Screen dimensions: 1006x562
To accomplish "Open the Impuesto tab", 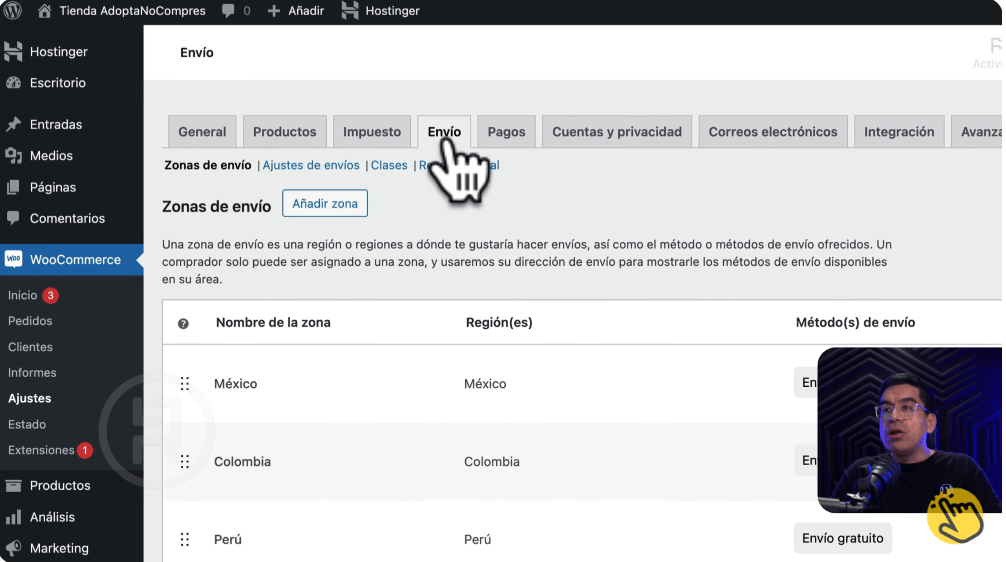I will (x=372, y=132).
